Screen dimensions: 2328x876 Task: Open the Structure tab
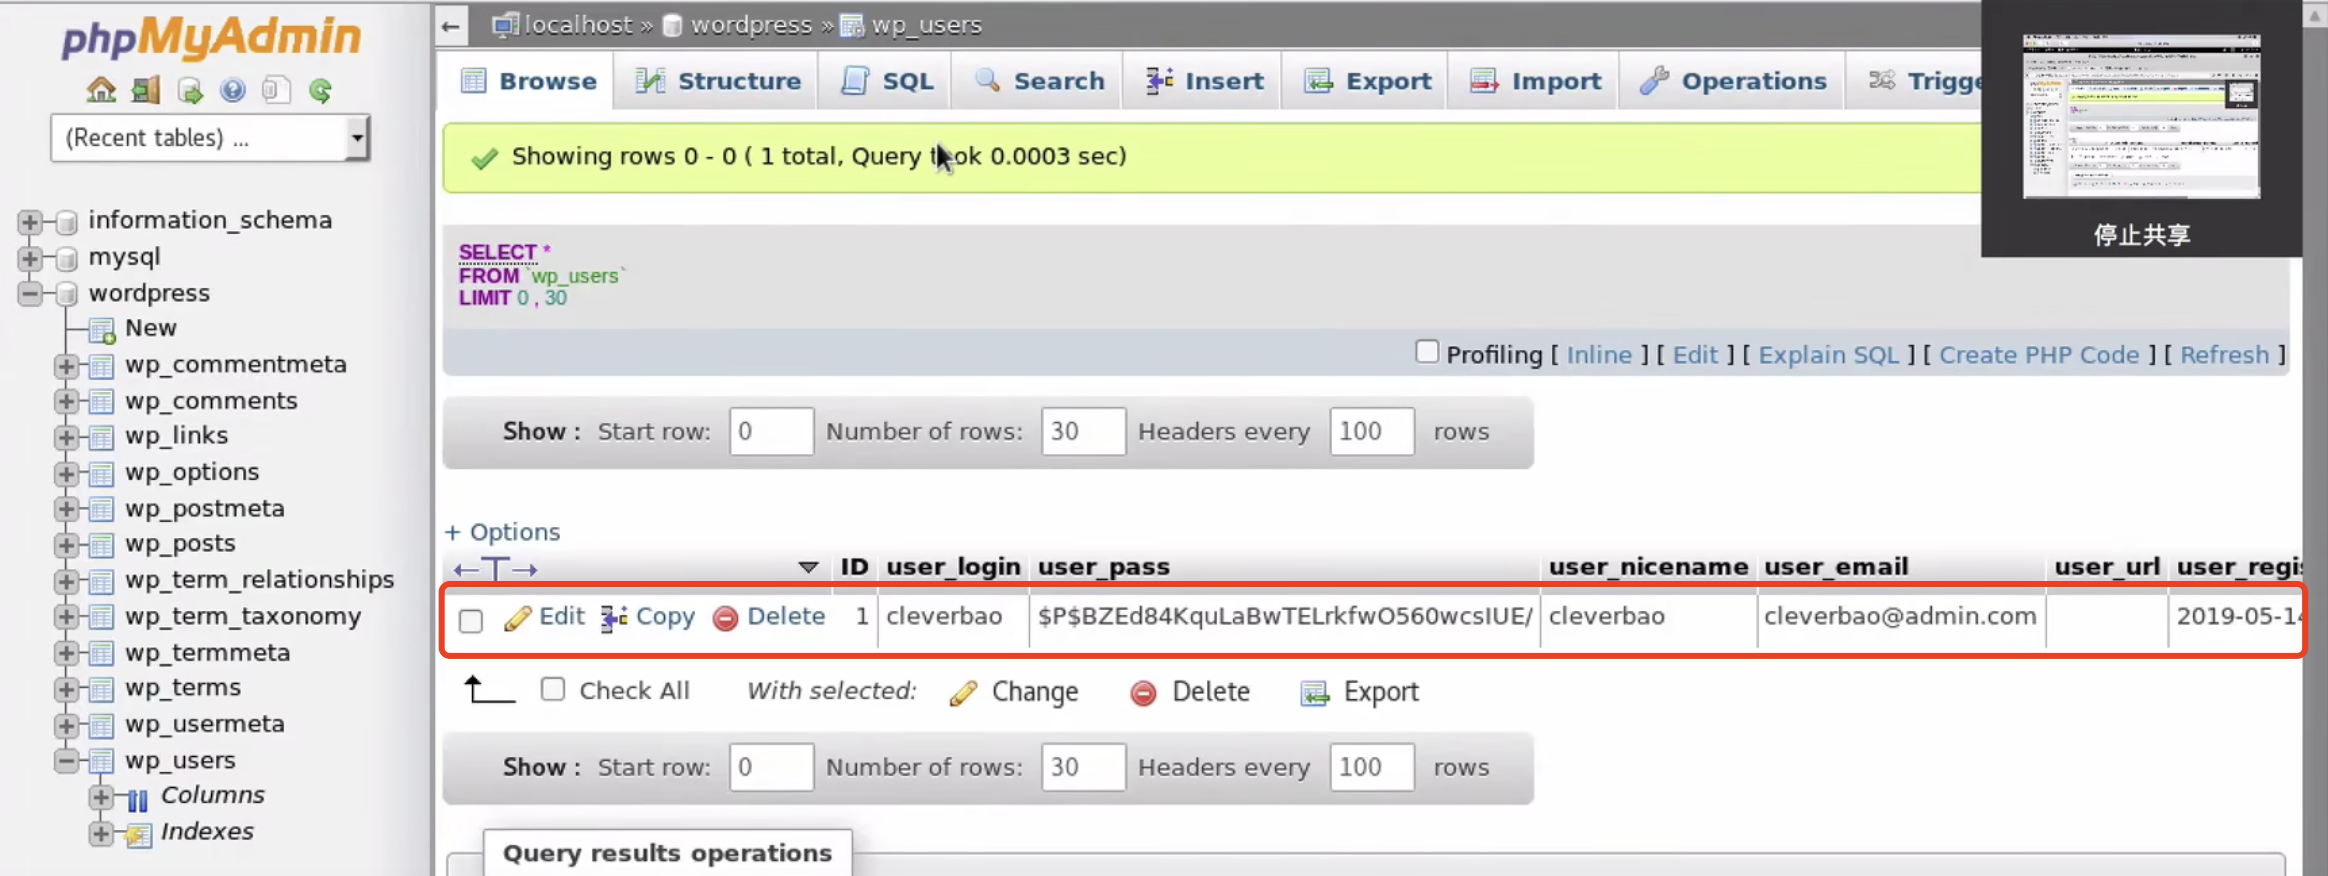[718, 81]
